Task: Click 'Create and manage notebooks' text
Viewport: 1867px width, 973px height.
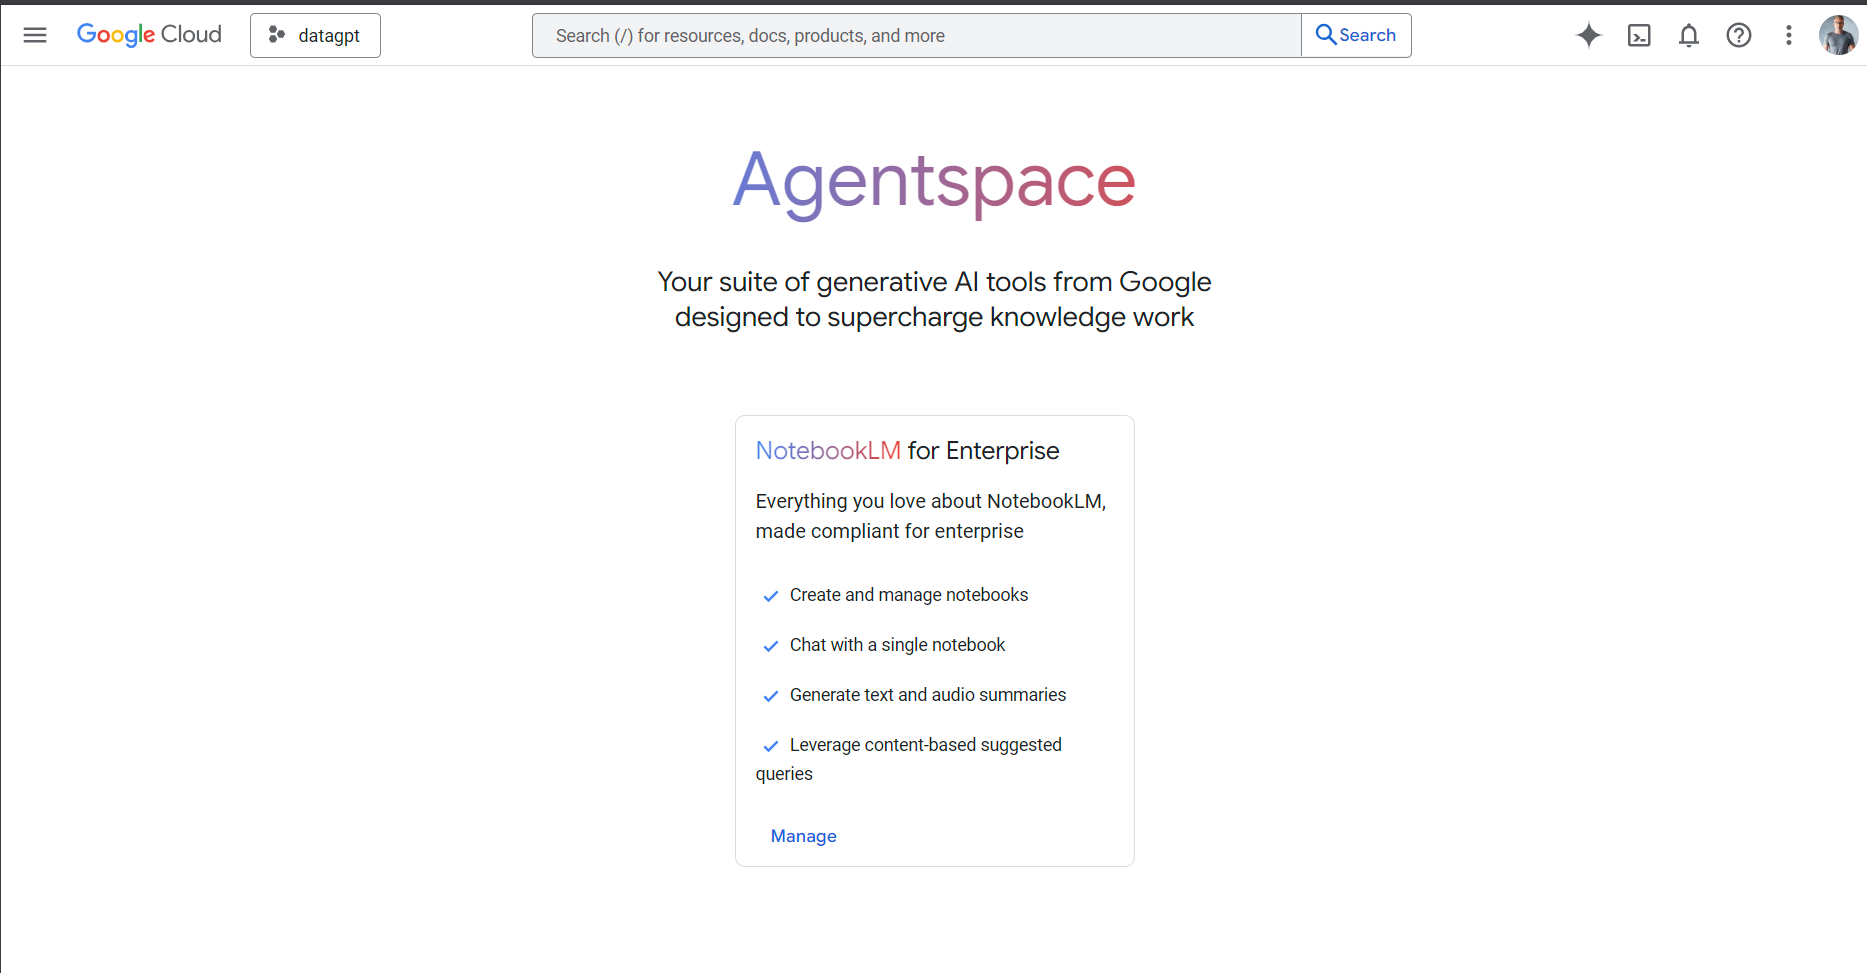Action: (x=909, y=595)
